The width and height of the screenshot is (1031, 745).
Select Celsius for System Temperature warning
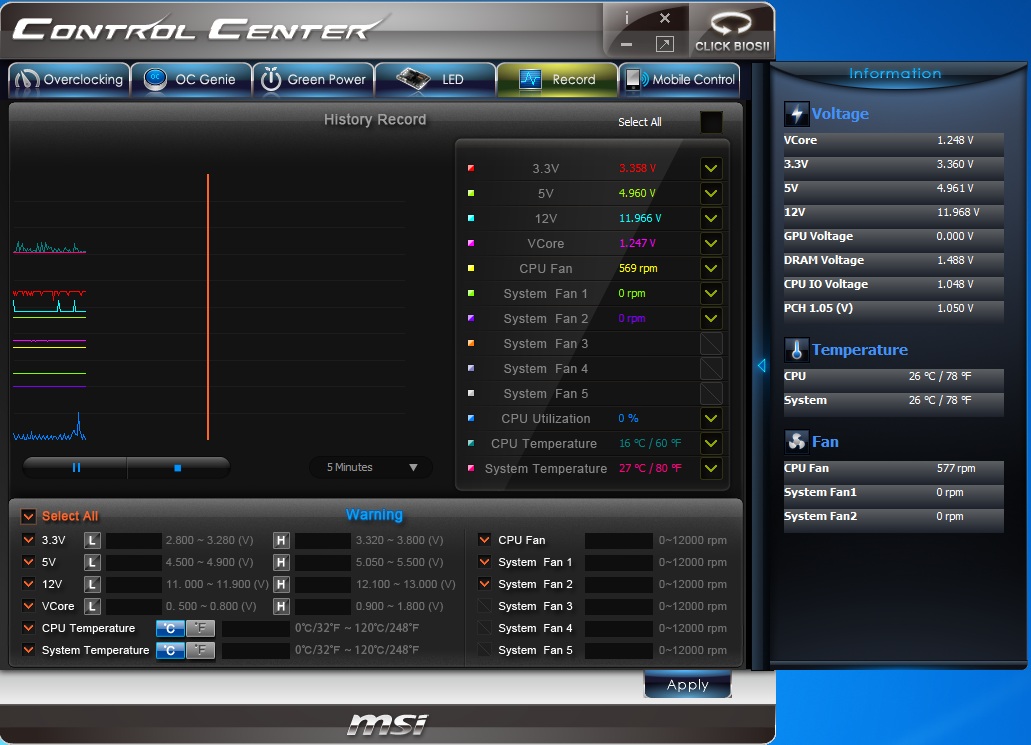tap(170, 650)
